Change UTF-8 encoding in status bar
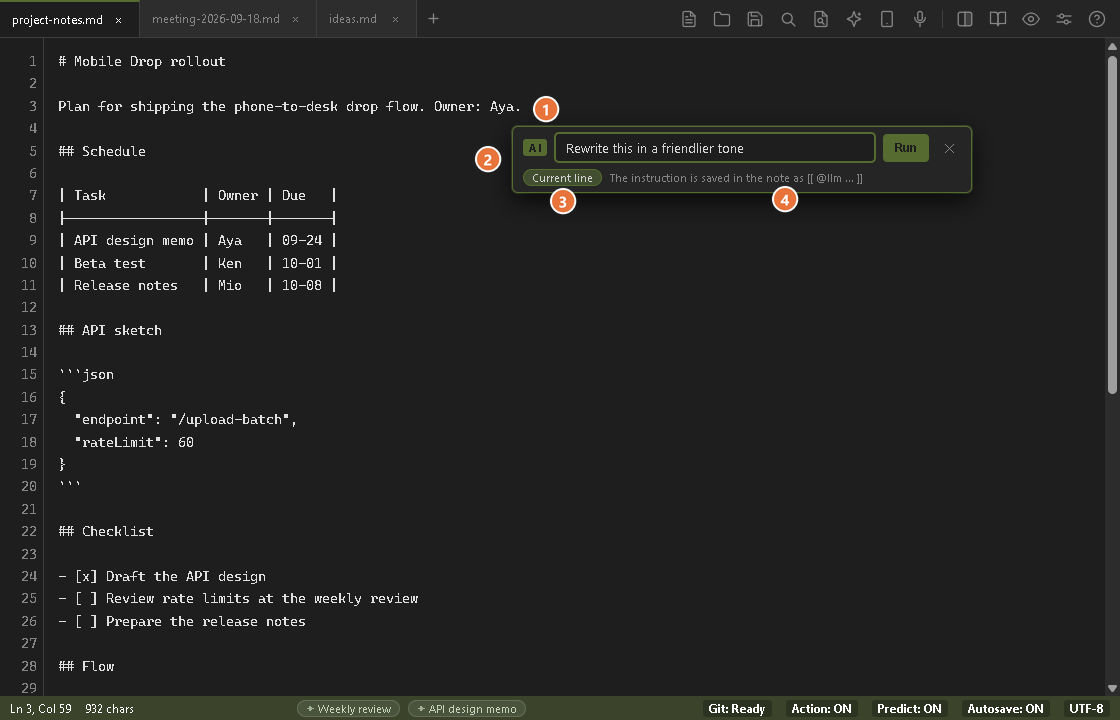This screenshot has height=720, width=1120. click(1086, 709)
